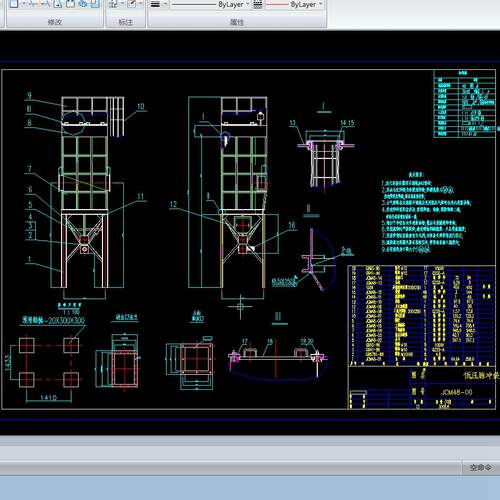Select the JCM48-00 drawing number in title block
Image resolution: width=500 pixels, height=500 pixels.
coord(456,392)
